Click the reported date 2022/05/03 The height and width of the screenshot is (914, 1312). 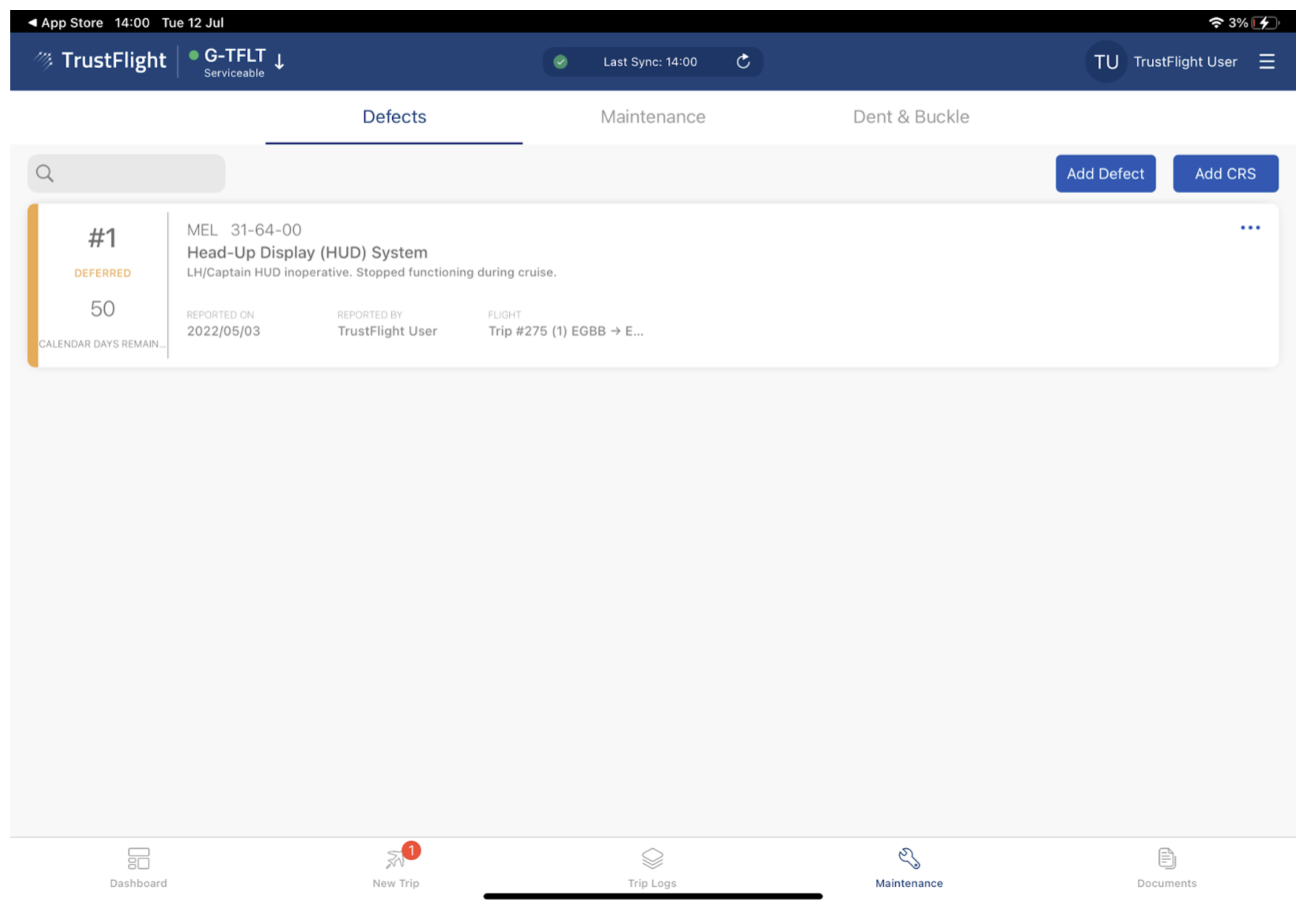click(223, 331)
